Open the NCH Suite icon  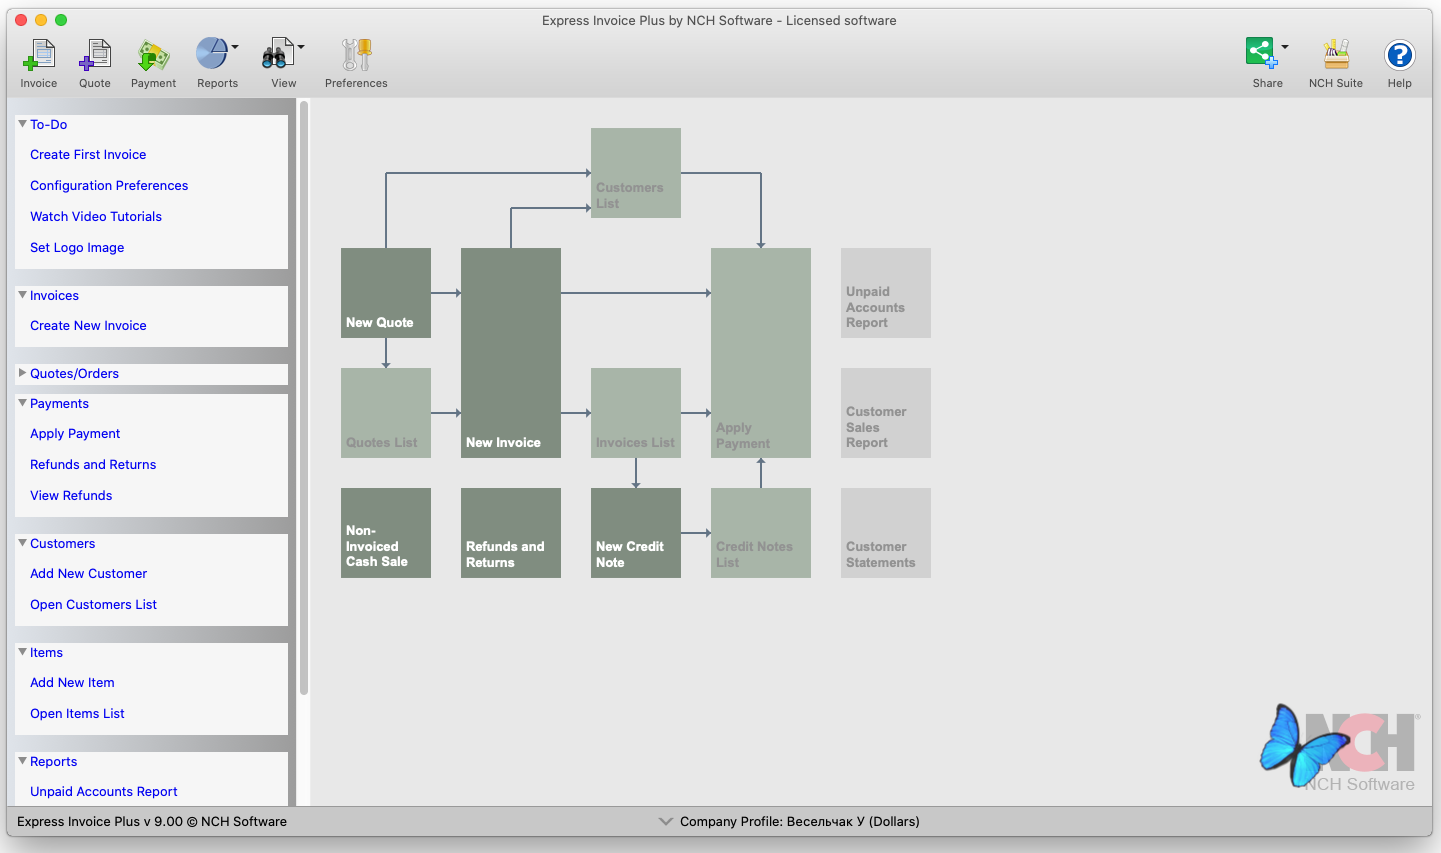(1336, 55)
